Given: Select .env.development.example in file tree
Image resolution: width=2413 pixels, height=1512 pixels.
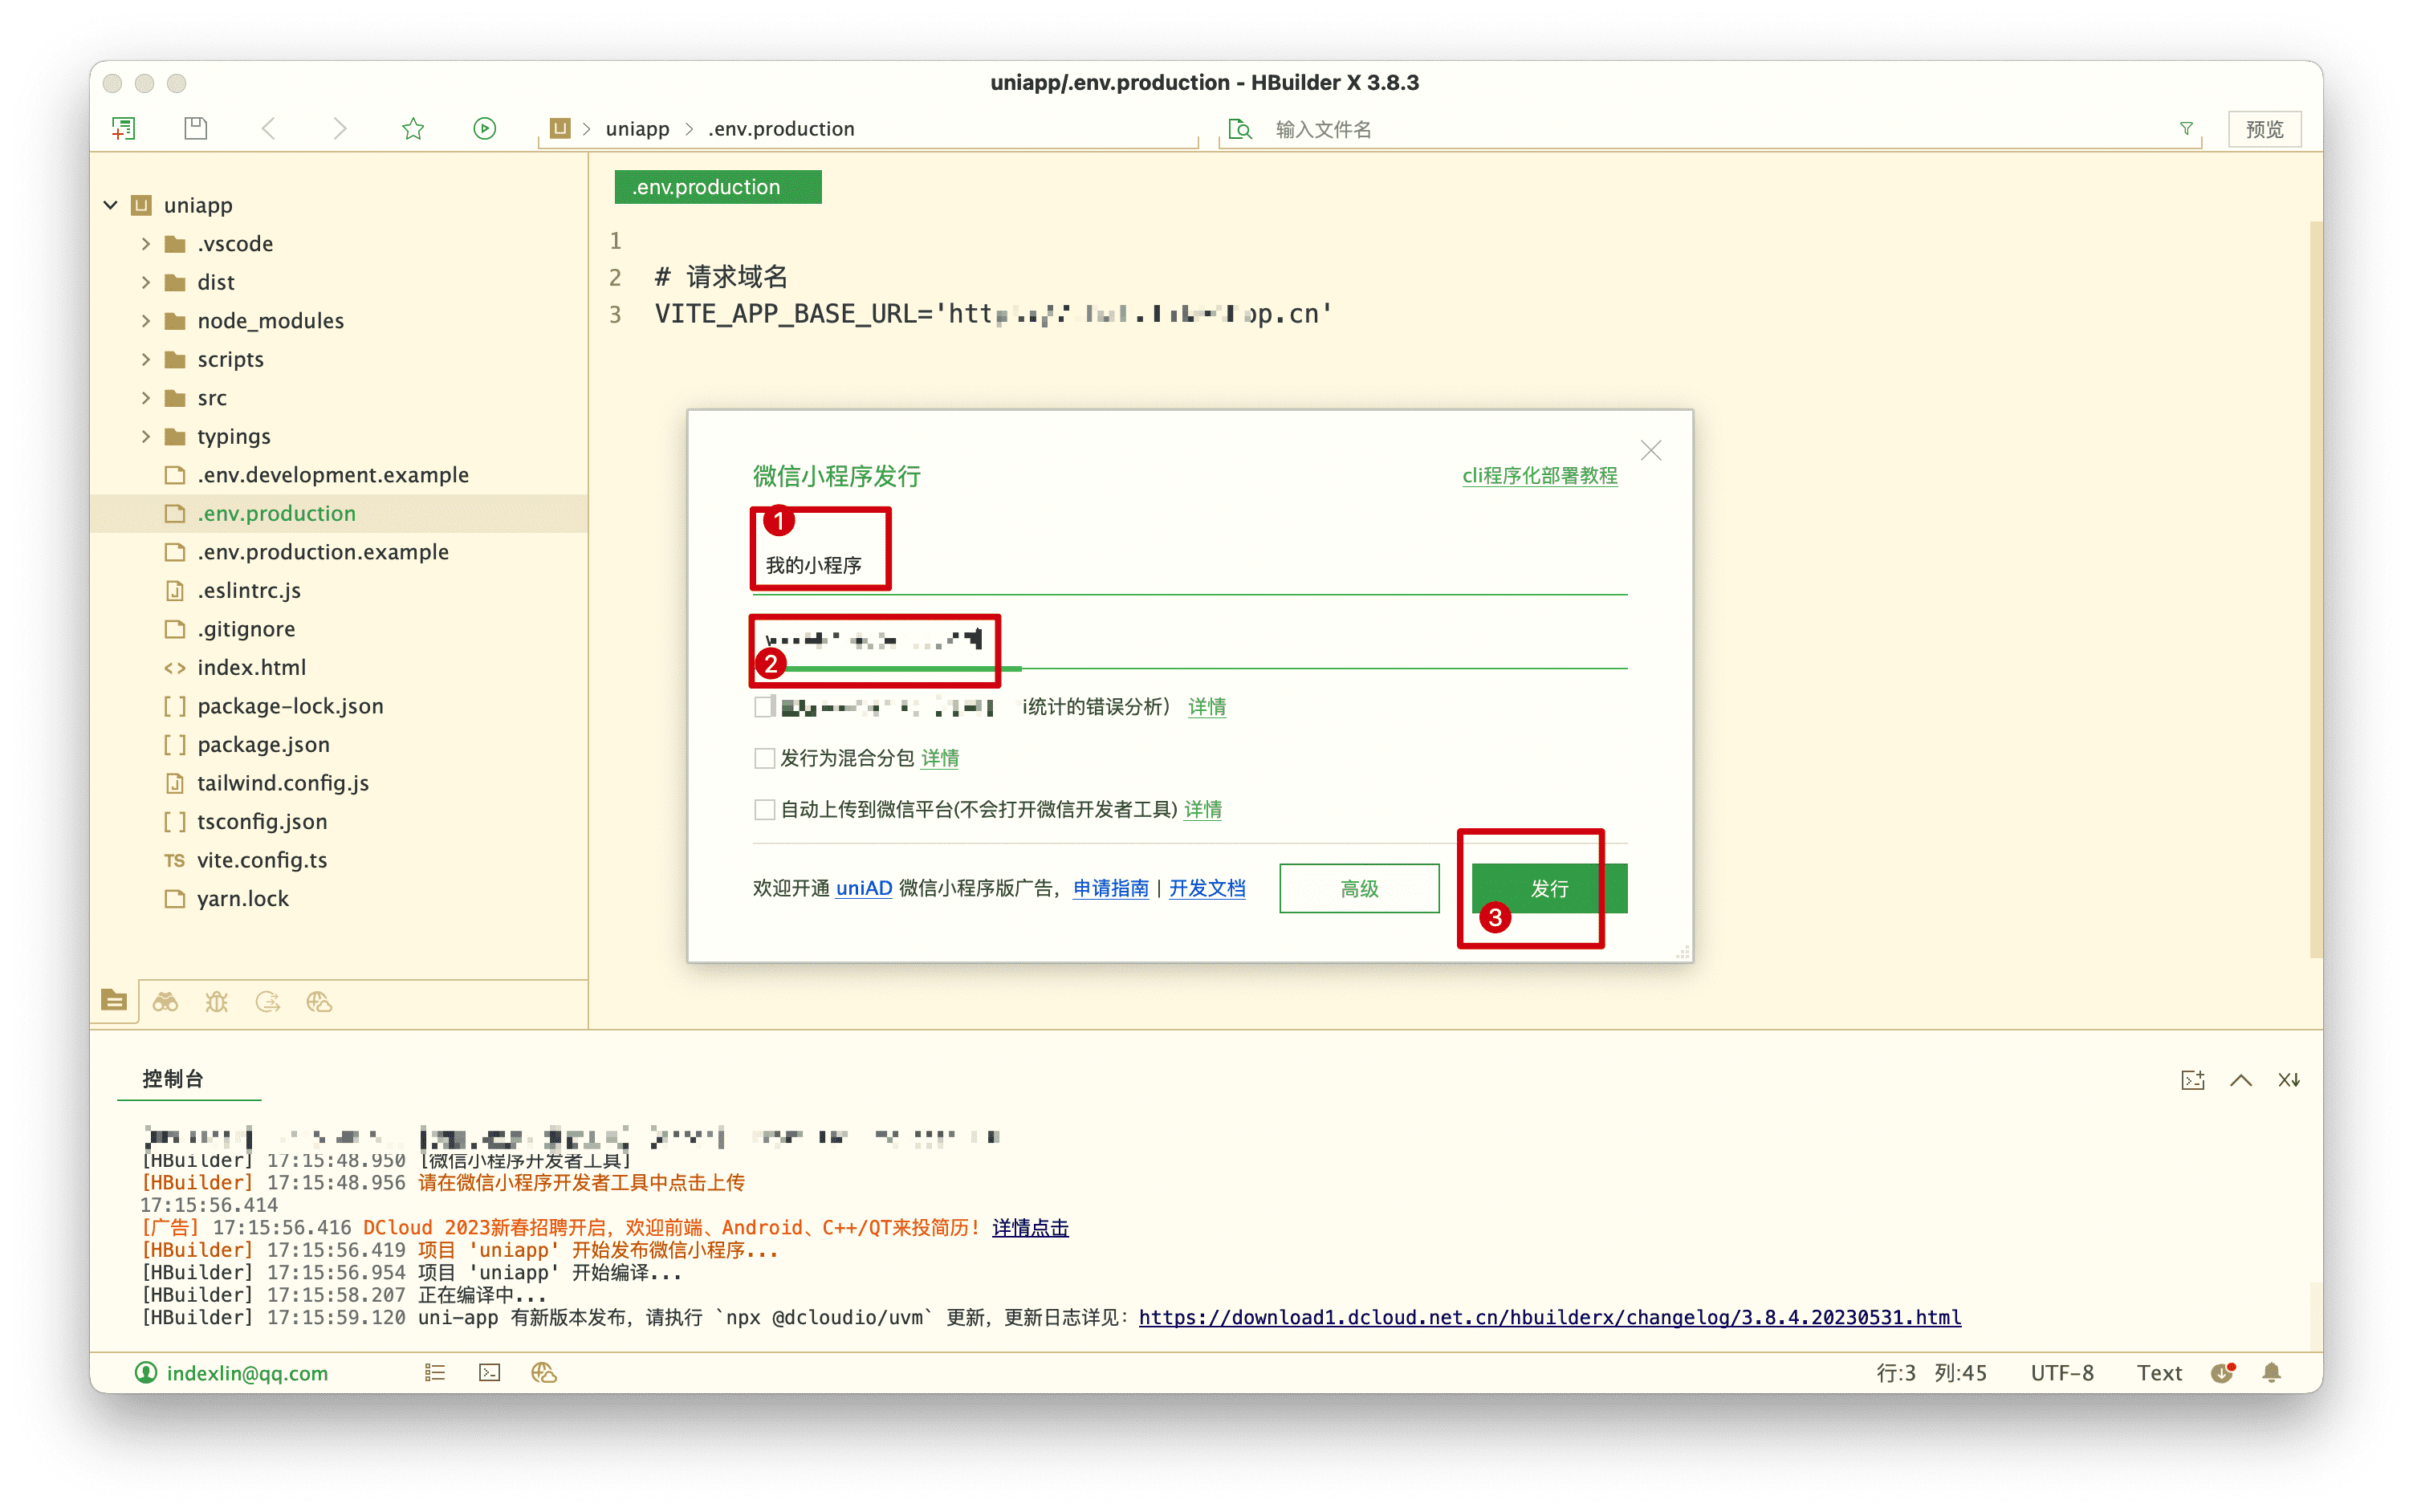Looking at the screenshot, I should coord(333,475).
